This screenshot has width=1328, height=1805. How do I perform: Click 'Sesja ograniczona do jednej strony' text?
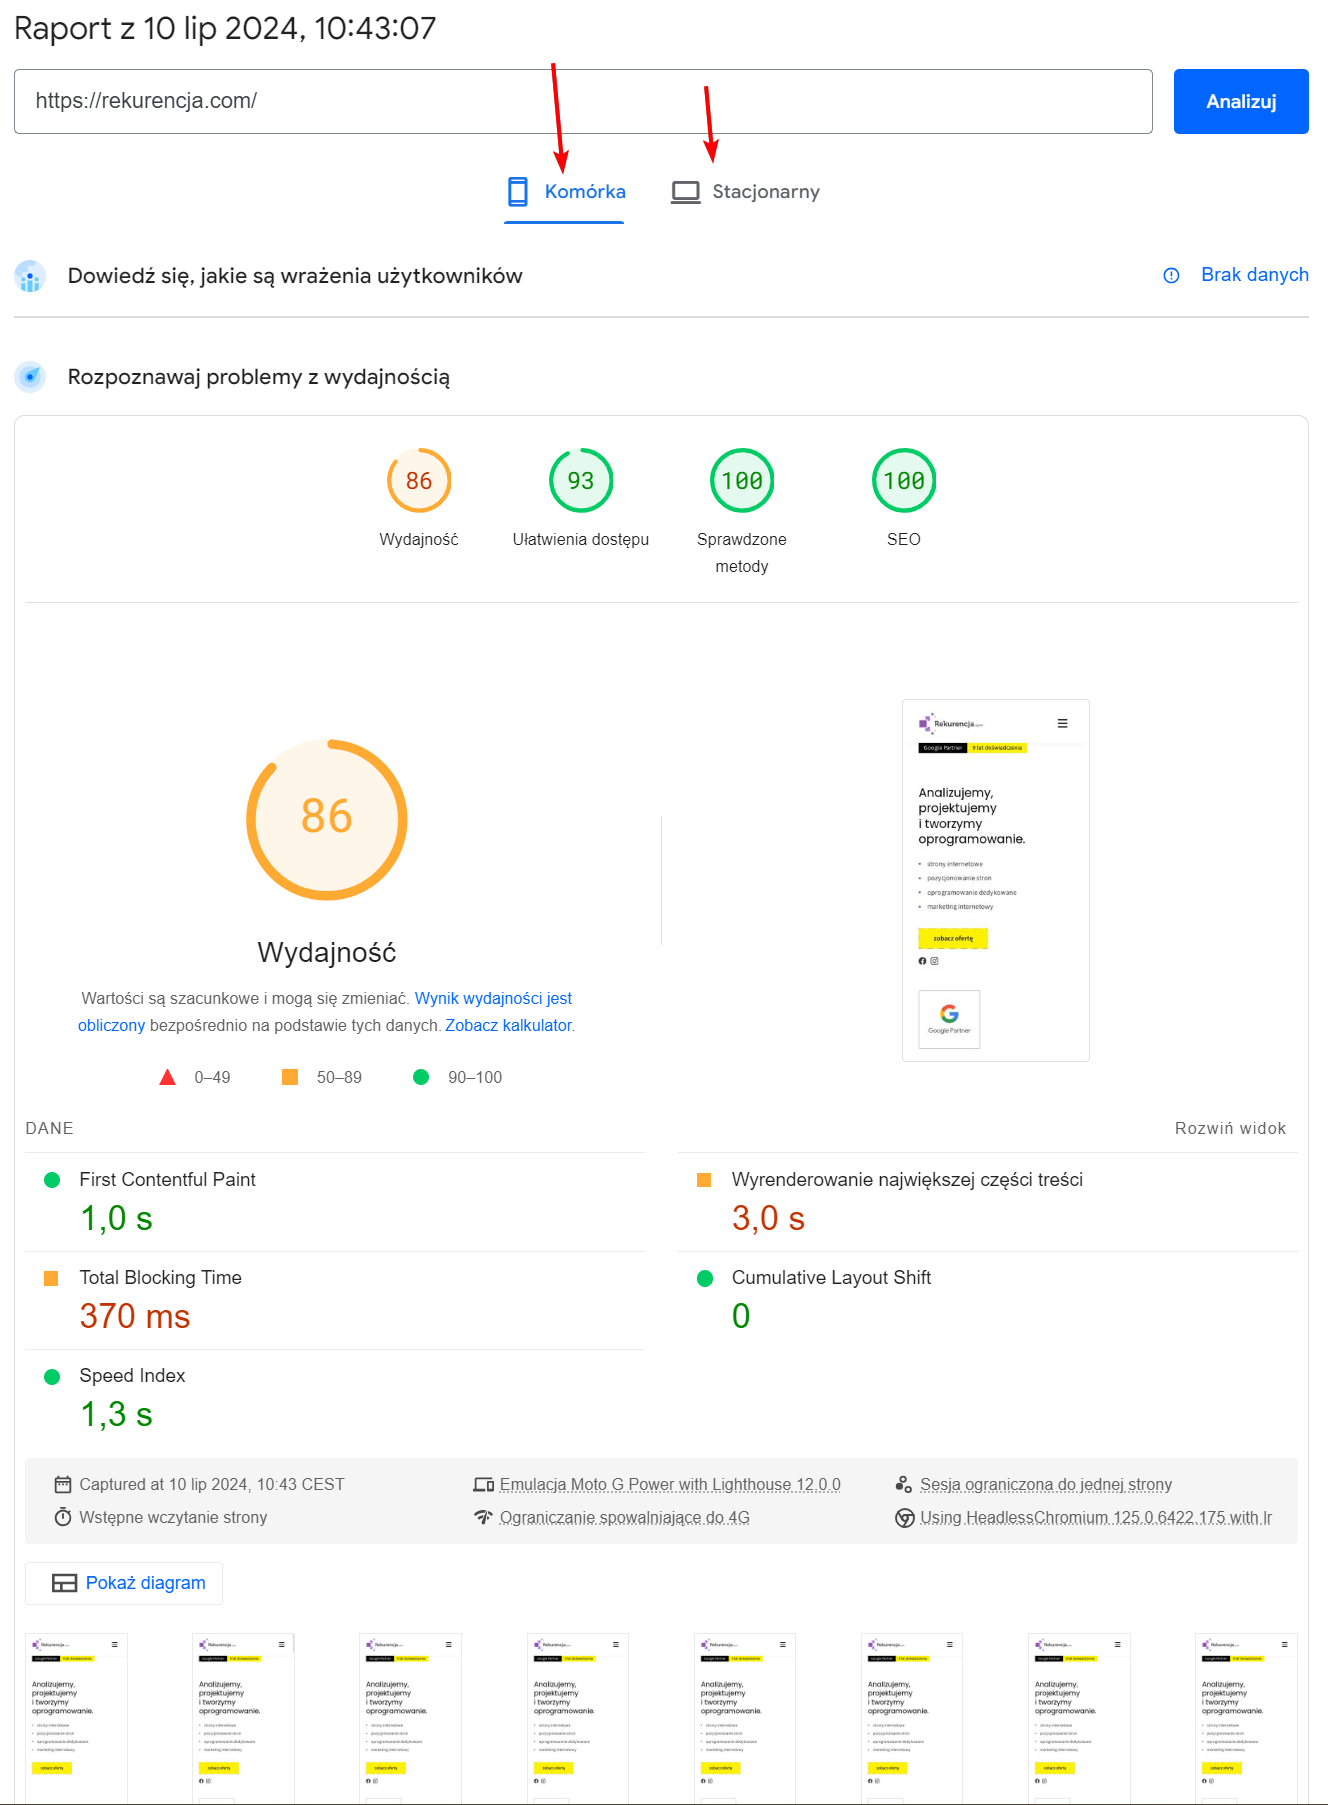[1046, 1485]
